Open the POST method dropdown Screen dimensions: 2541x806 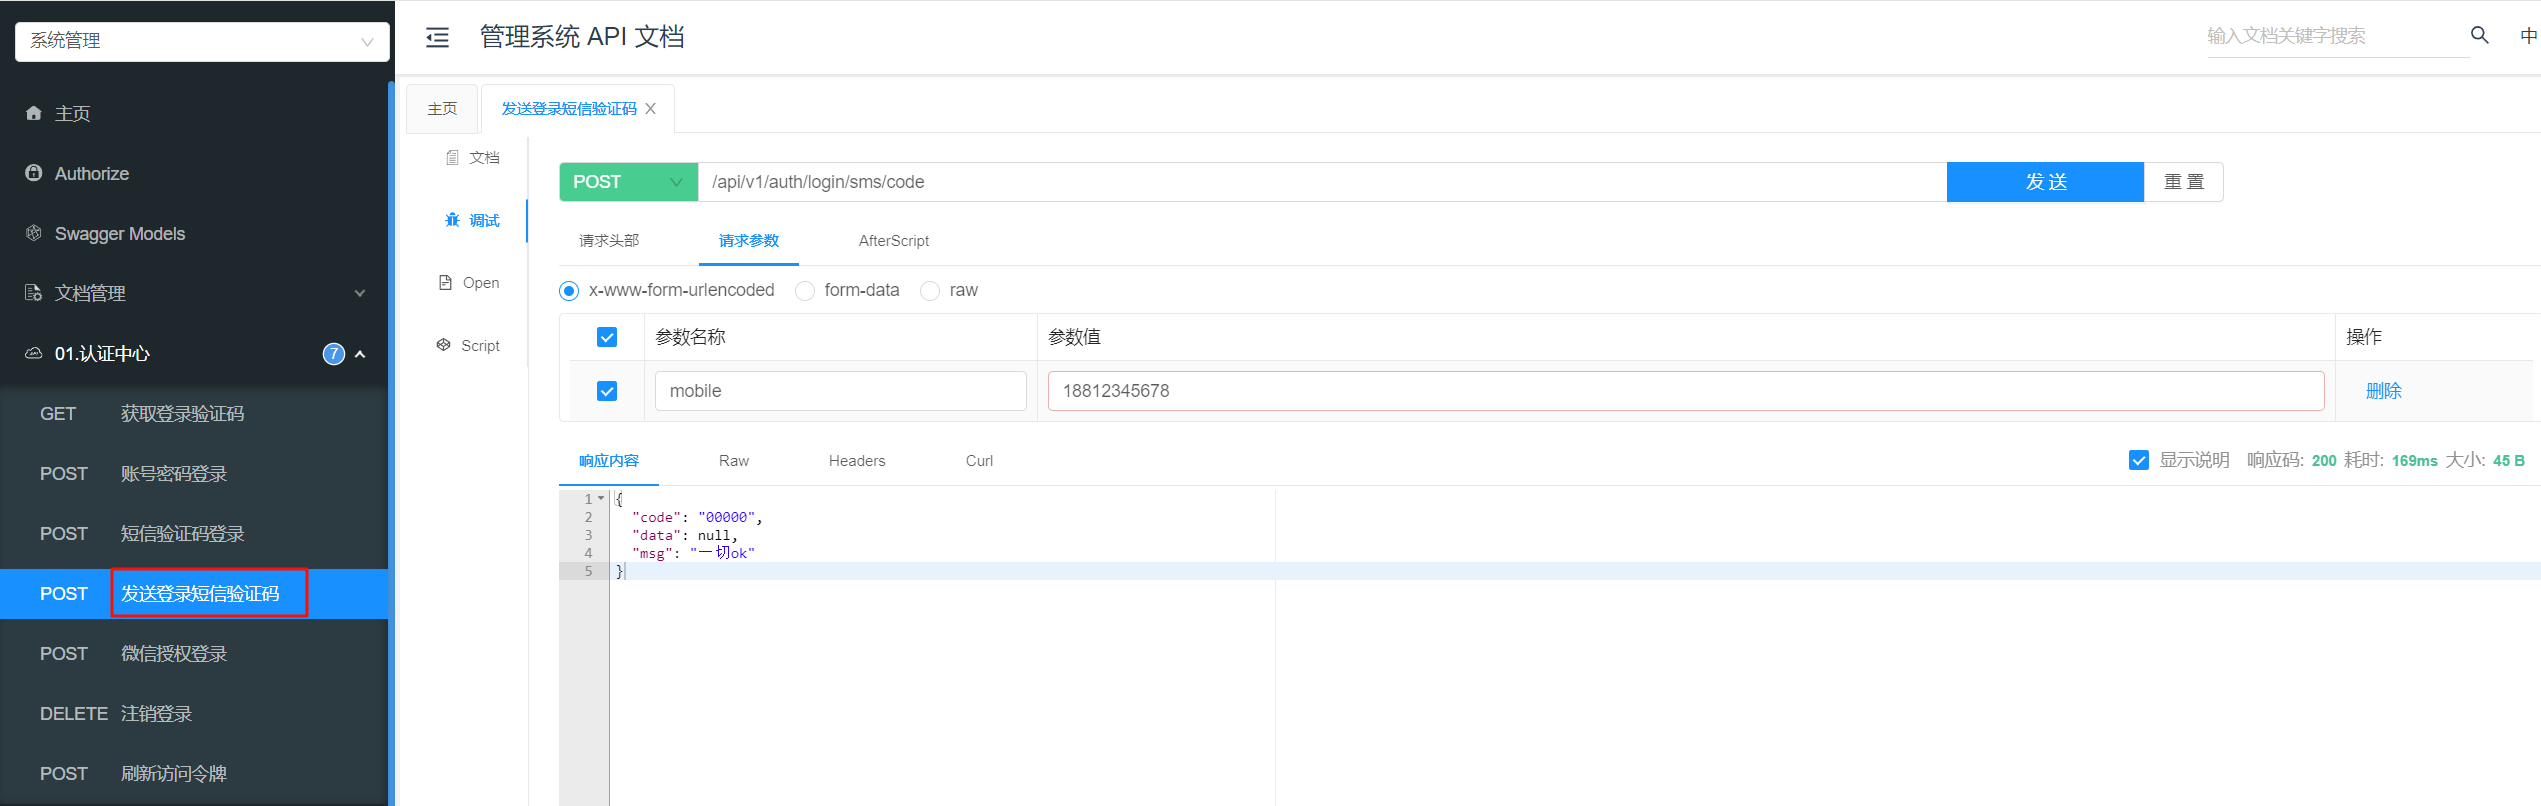point(628,182)
